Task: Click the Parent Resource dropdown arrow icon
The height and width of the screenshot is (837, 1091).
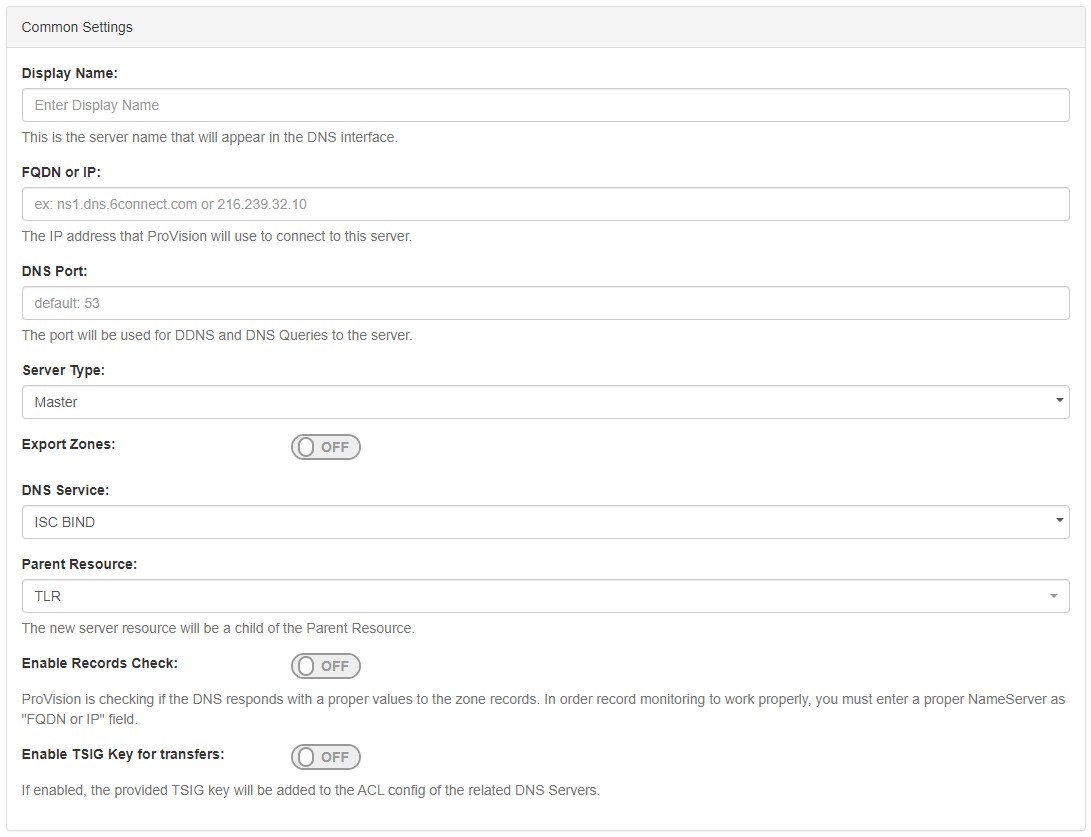Action: [x=1054, y=597]
